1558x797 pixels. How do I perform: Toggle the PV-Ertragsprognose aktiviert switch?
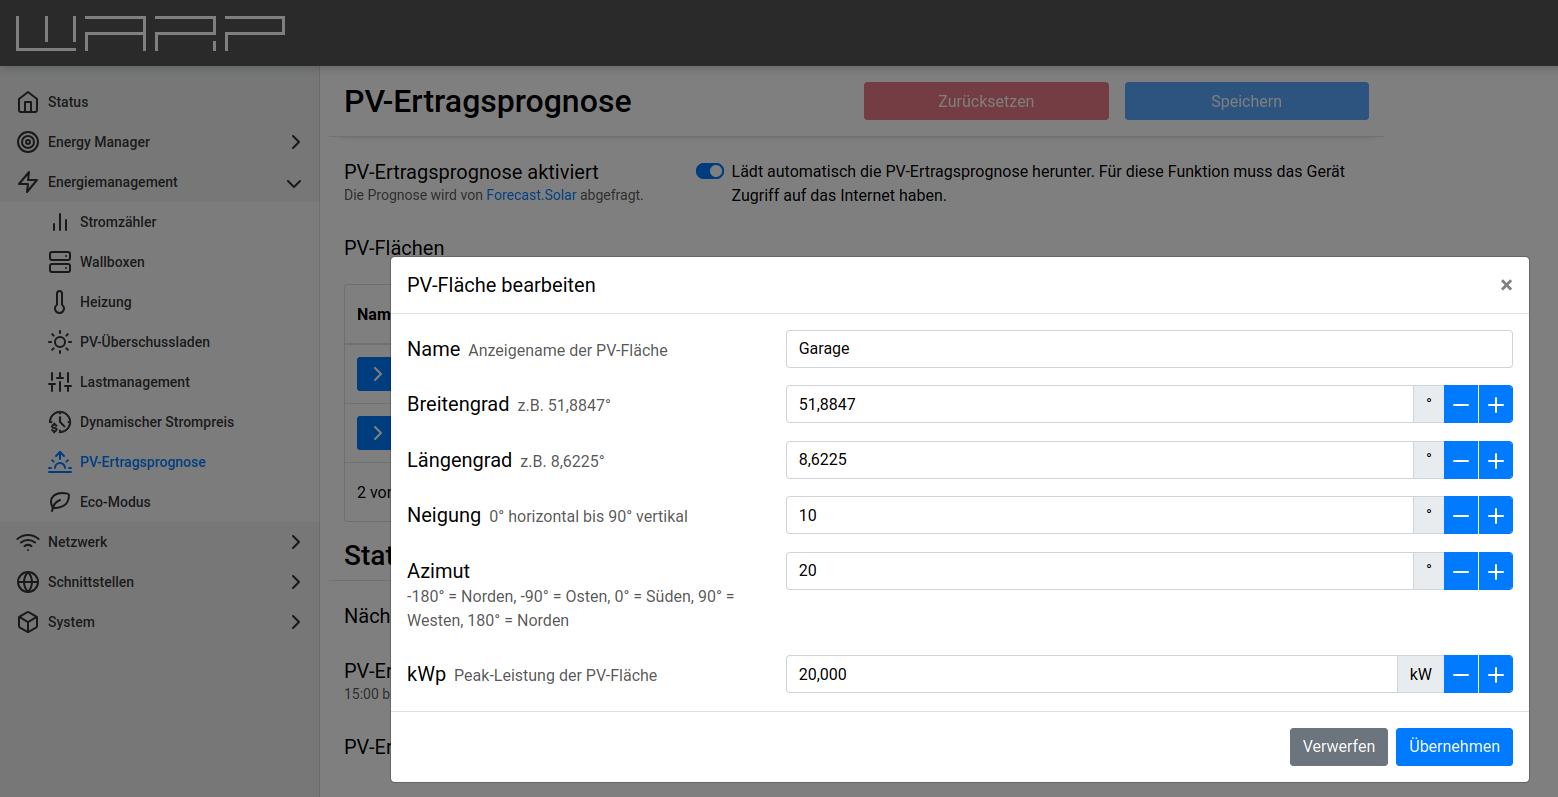click(x=710, y=171)
